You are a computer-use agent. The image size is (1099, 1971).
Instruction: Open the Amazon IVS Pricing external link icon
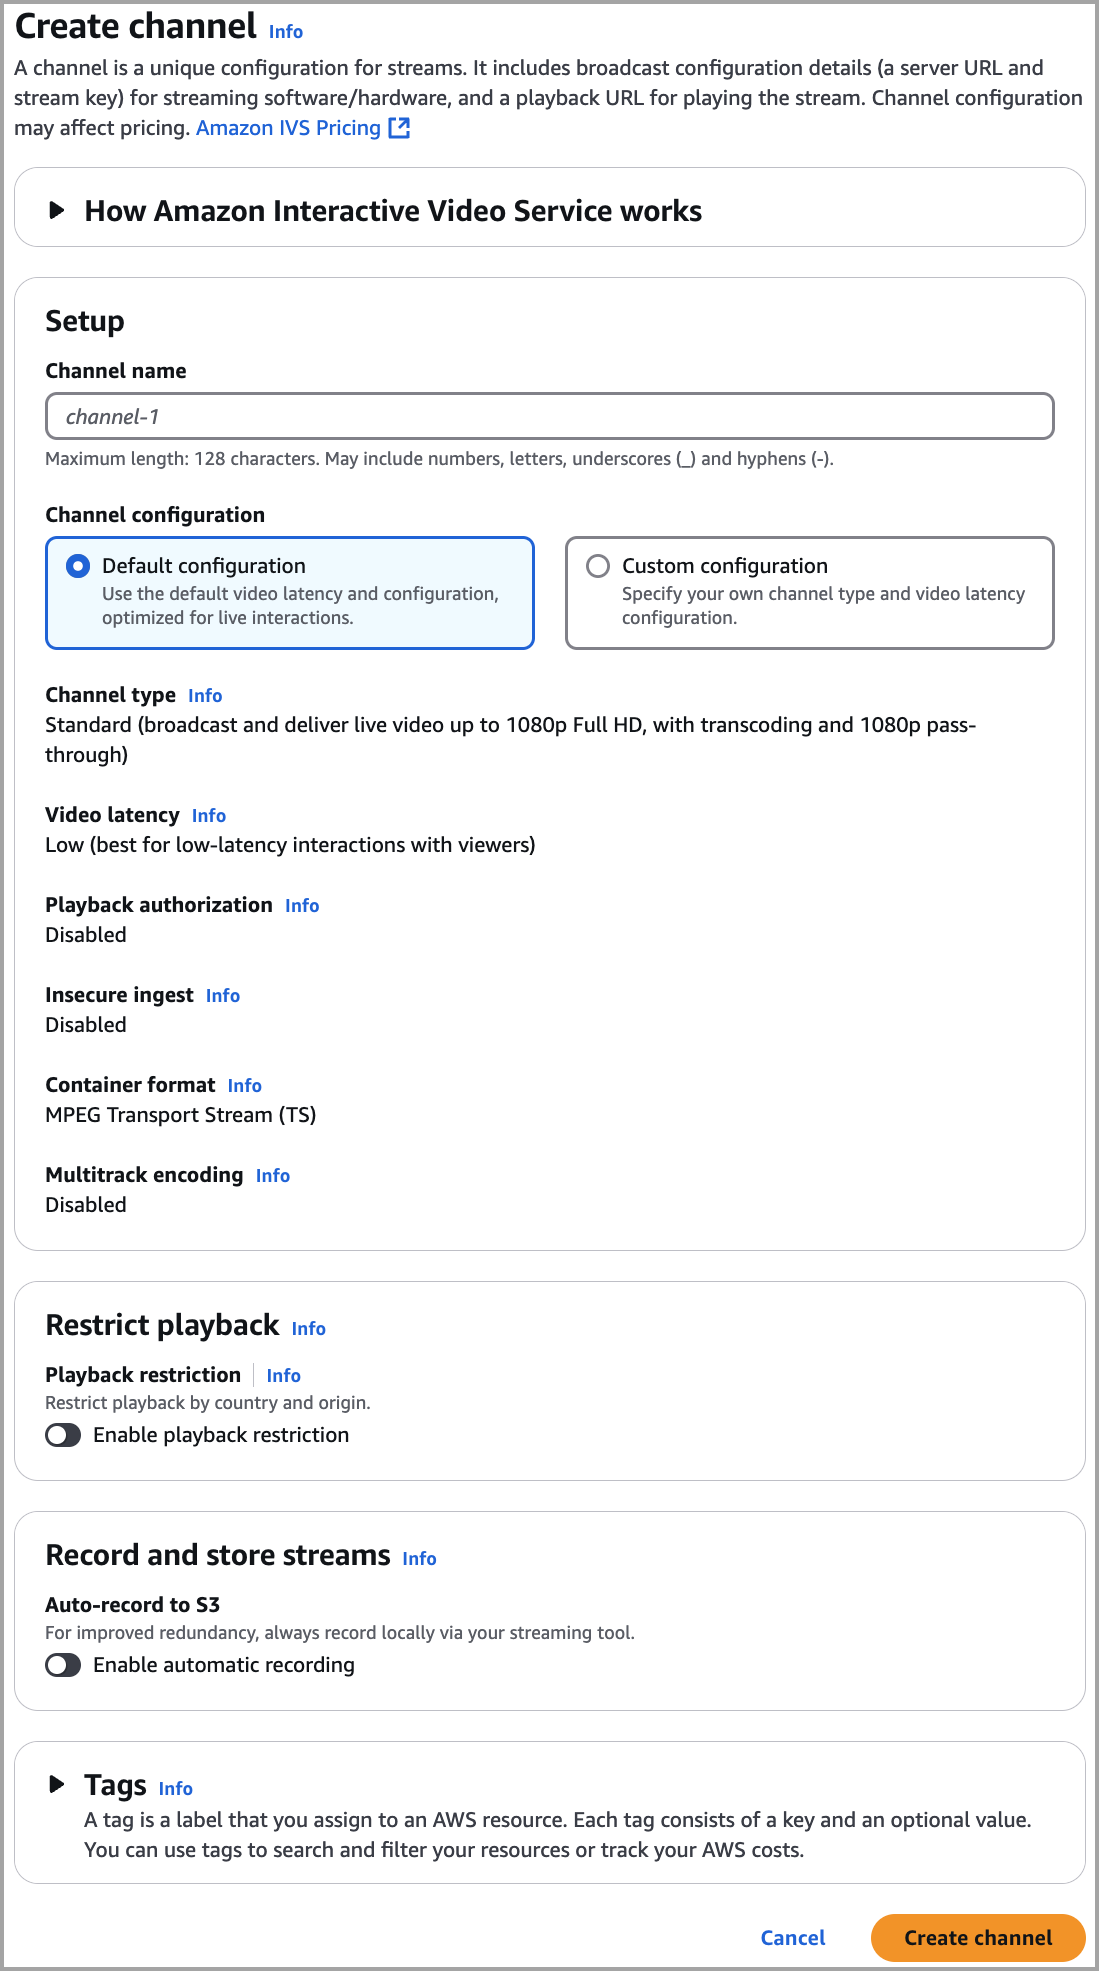[x=400, y=128]
